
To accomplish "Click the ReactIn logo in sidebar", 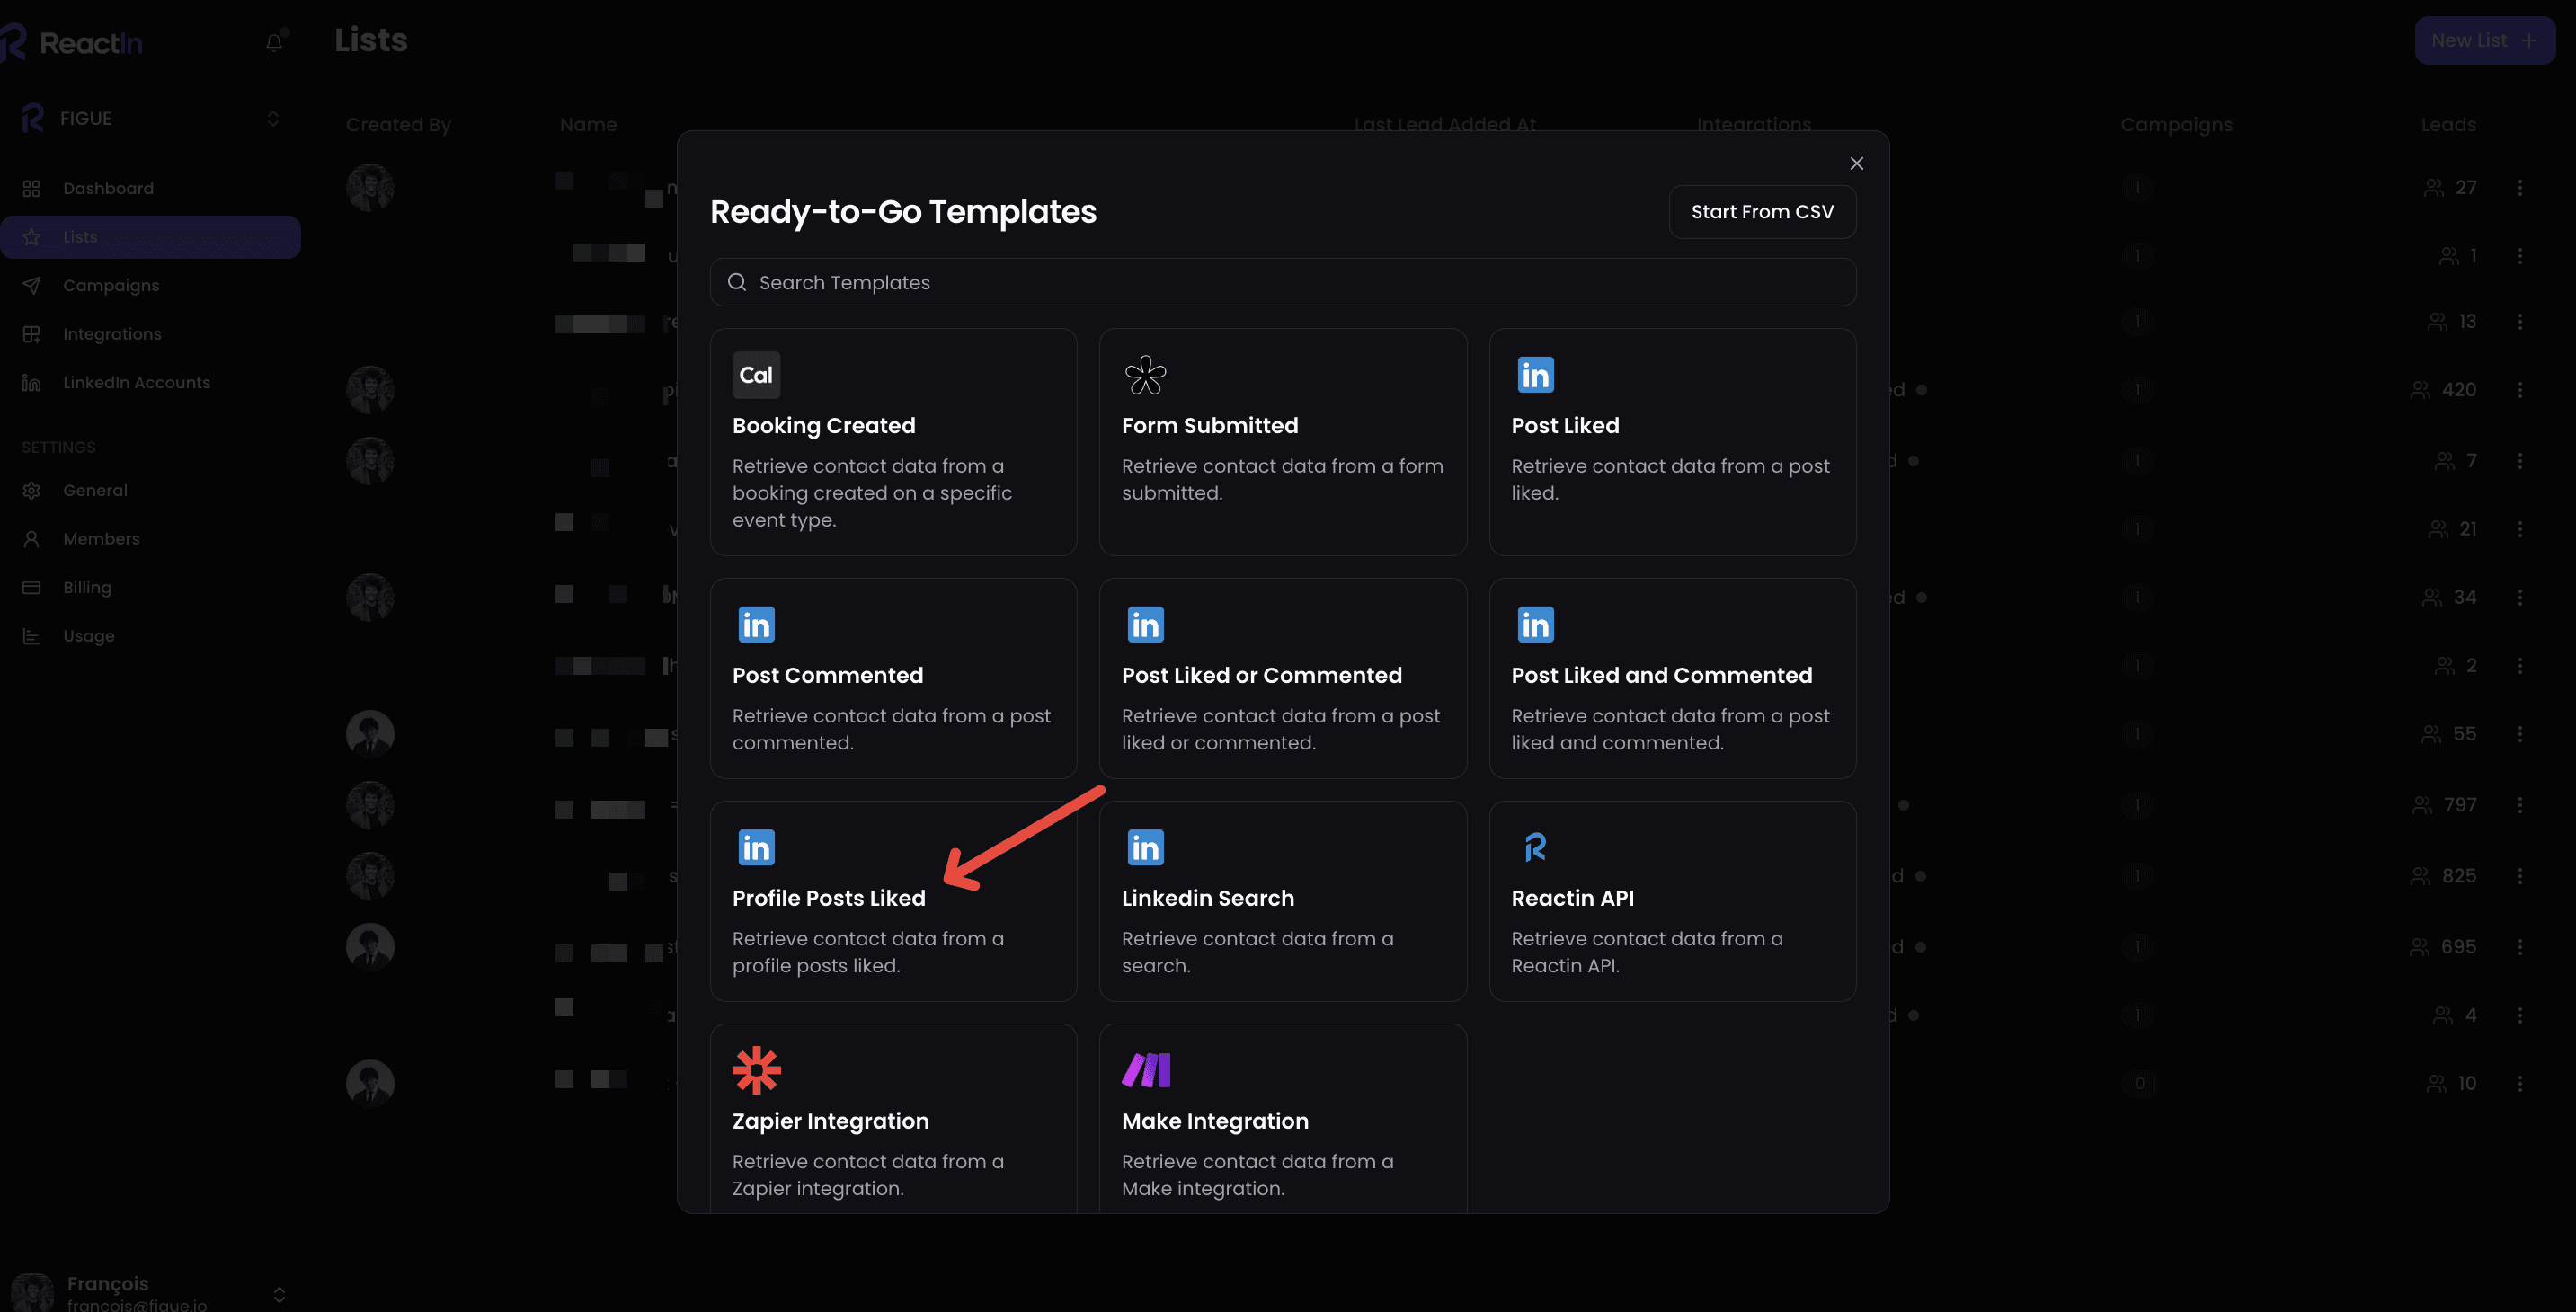I will point(72,42).
